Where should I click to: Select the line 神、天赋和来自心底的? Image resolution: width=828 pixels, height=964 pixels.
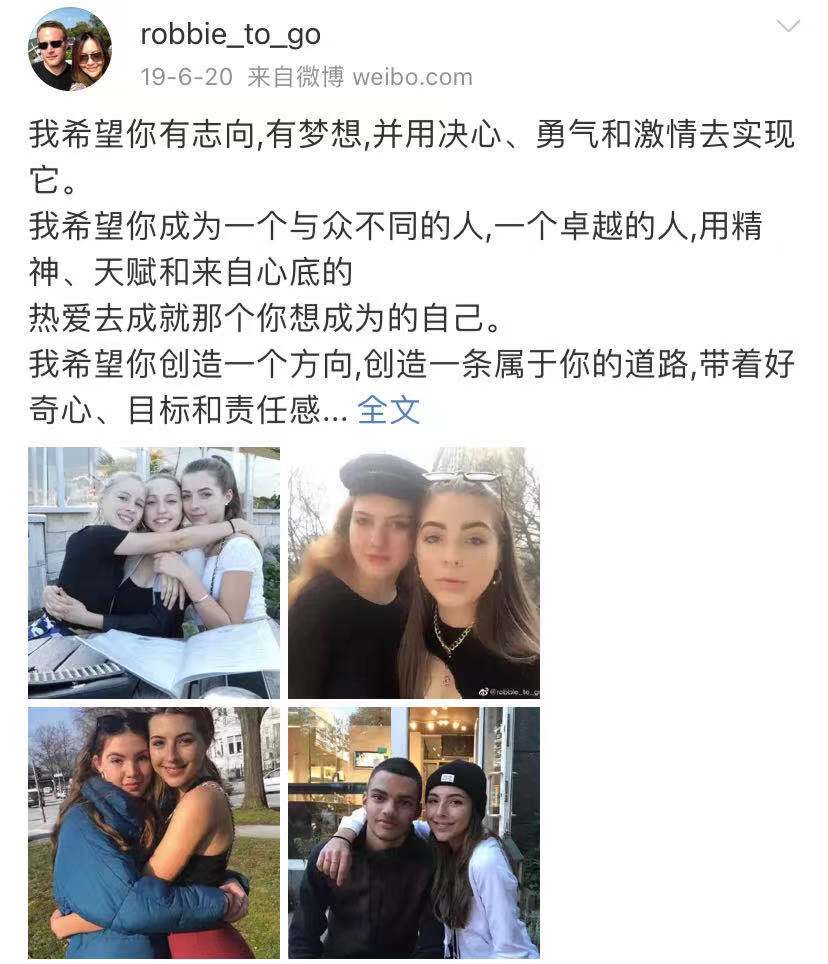click(191, 272)
